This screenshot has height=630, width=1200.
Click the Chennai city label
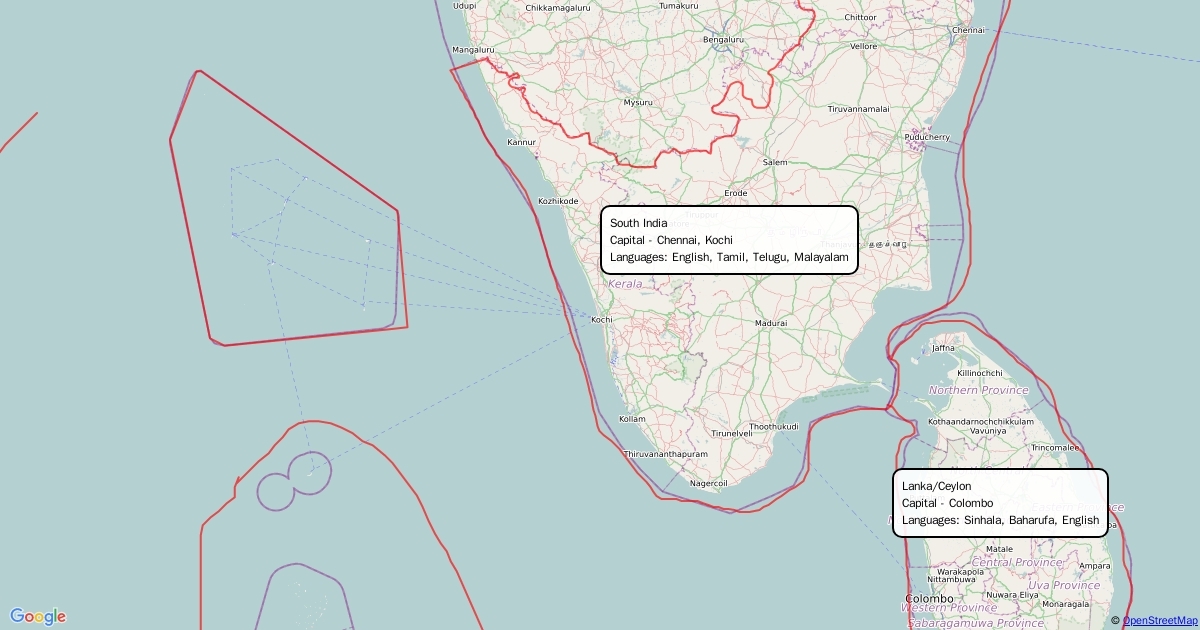click(x=968, y=30)
